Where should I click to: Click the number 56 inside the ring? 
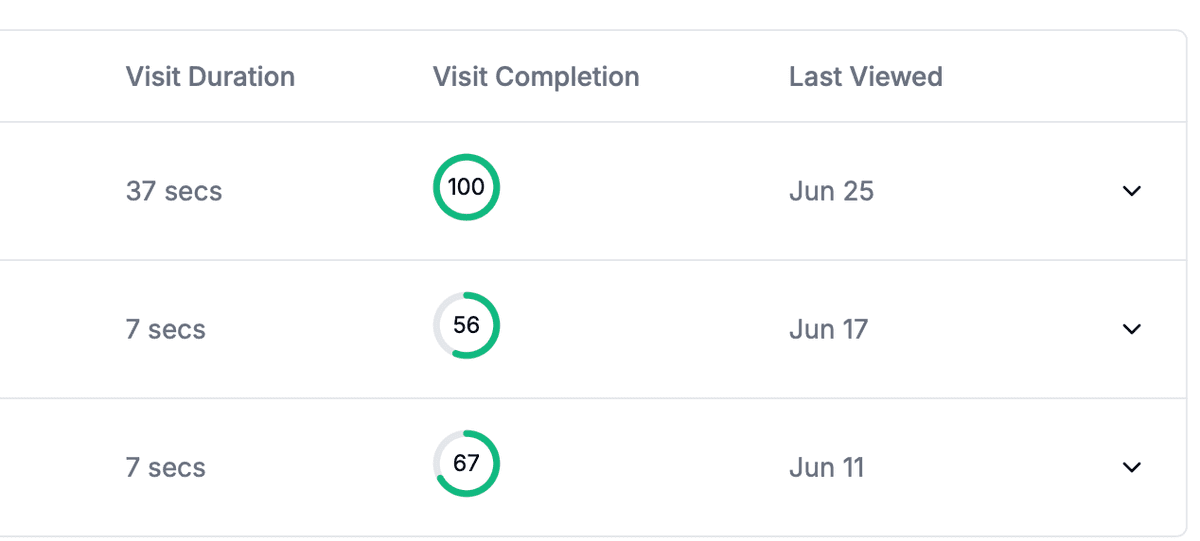(466, 325)
